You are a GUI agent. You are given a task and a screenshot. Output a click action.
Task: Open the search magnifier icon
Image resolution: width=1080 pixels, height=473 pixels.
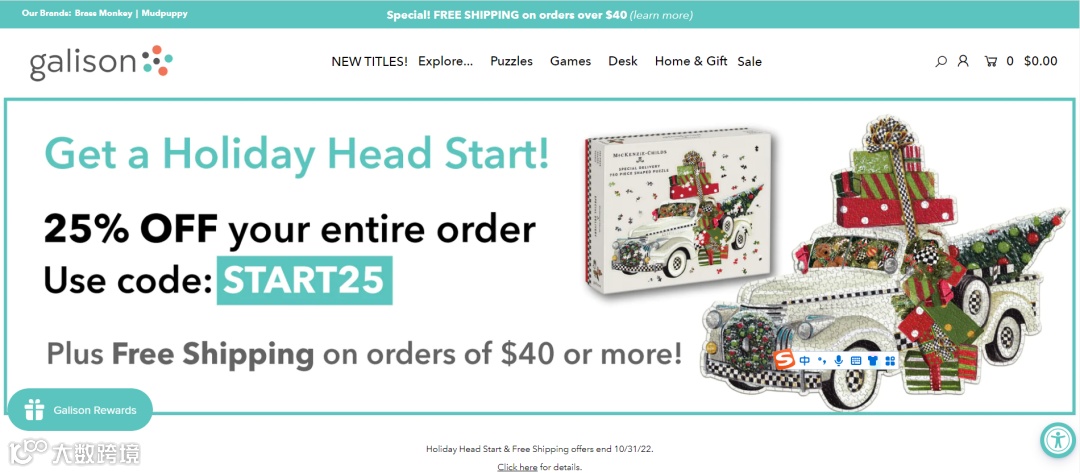(941, 61)
